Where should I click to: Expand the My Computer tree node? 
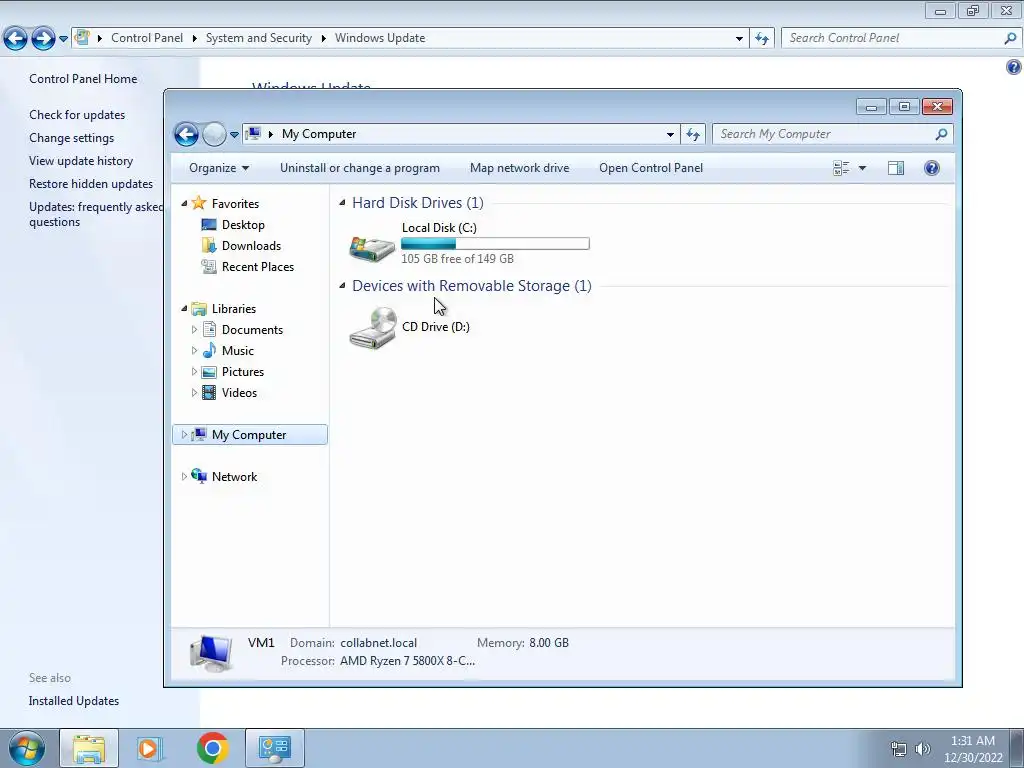[x=184, y=434]
